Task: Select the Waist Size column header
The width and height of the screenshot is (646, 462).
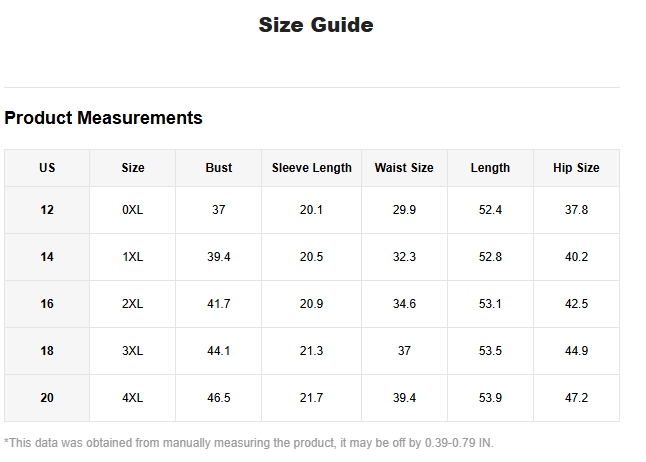Action: [404, 168]
